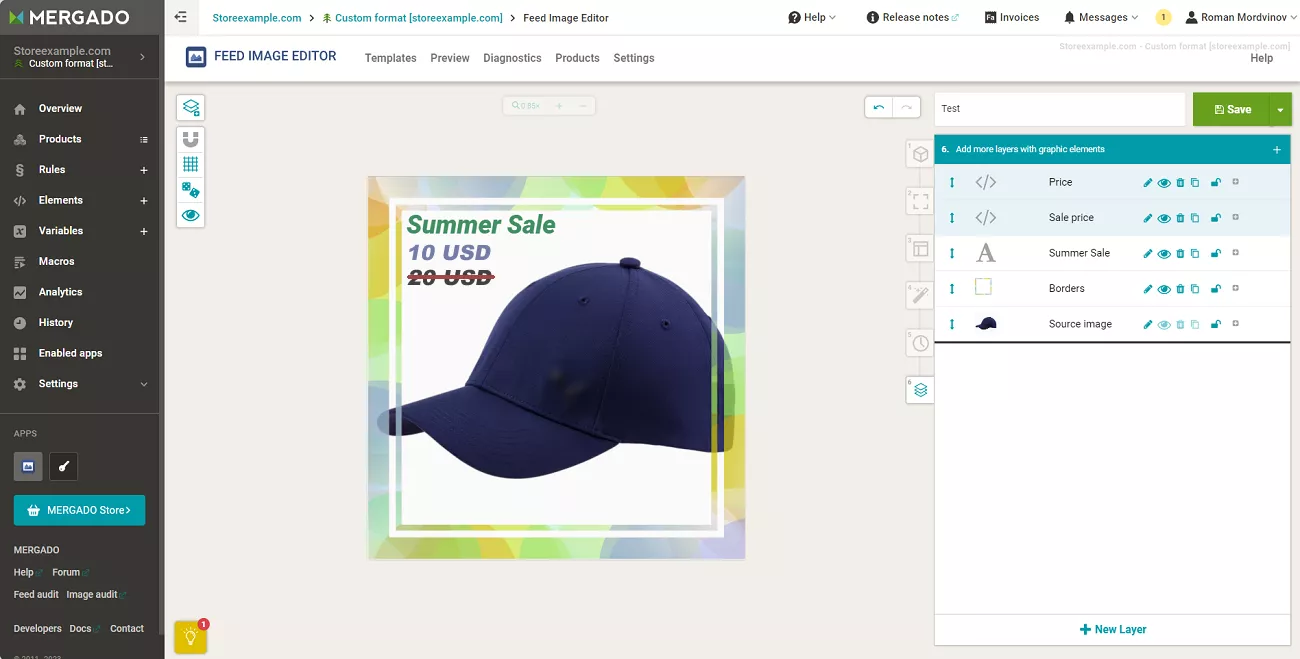Toggle the magnet snapping tool
The image size is (1300, 659).
click(190, 139)
